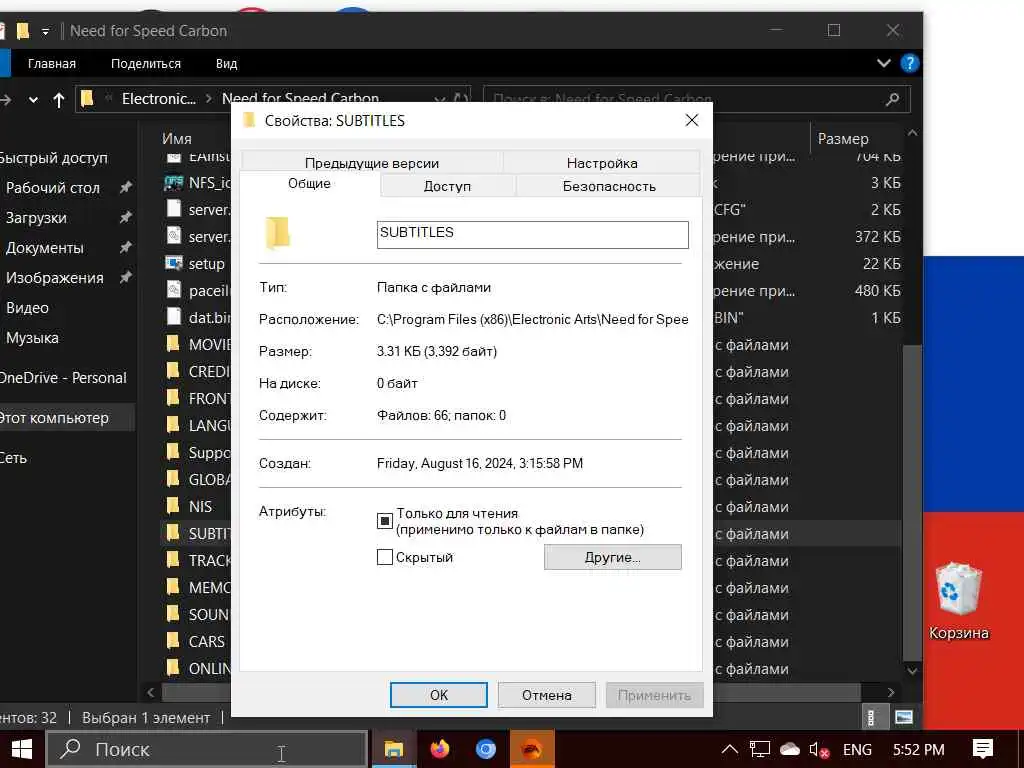
Task: Click the file list scroll-down arrow
Action: click(x=912, y=670)
